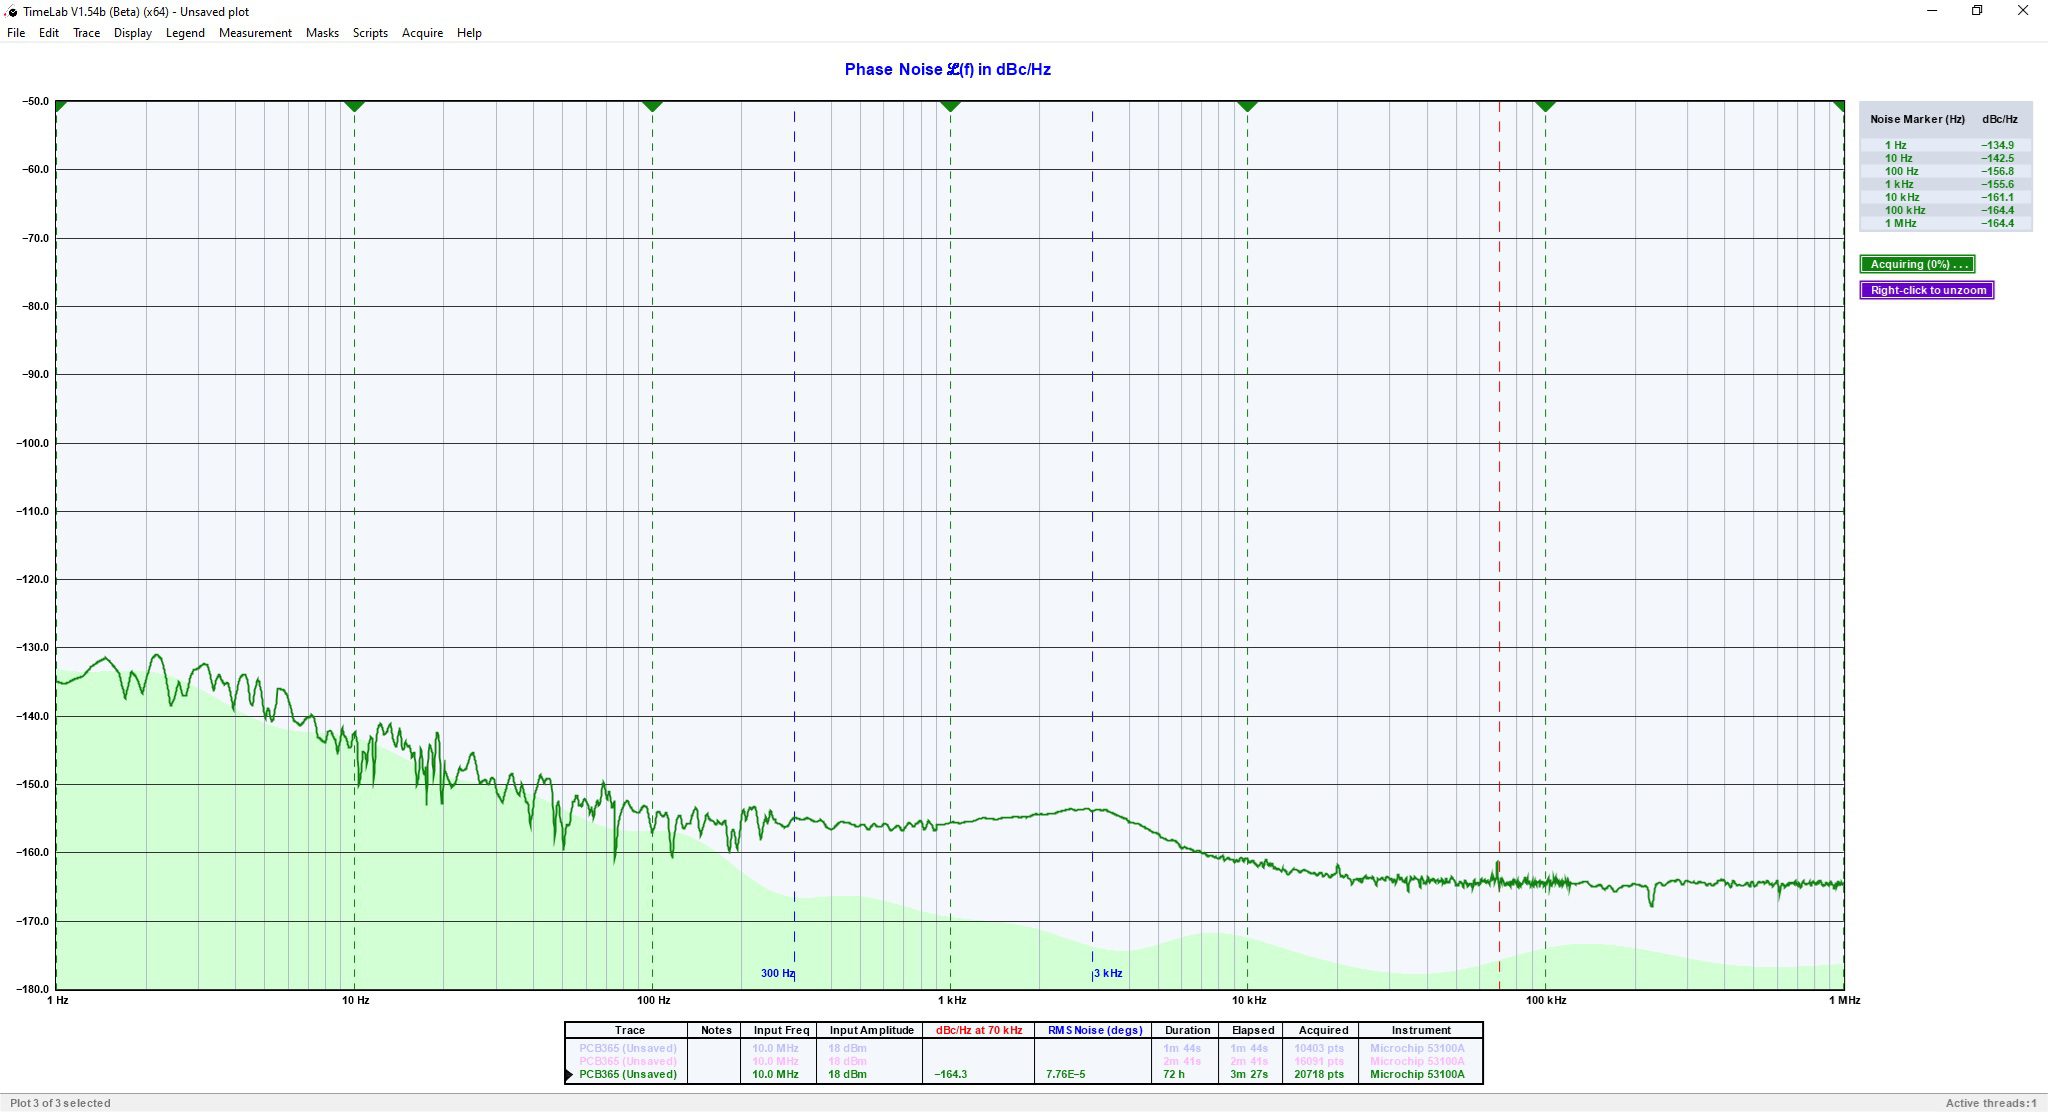Click the green marker triangle at 10 Hz
2048x1112 pixels.
354,105
